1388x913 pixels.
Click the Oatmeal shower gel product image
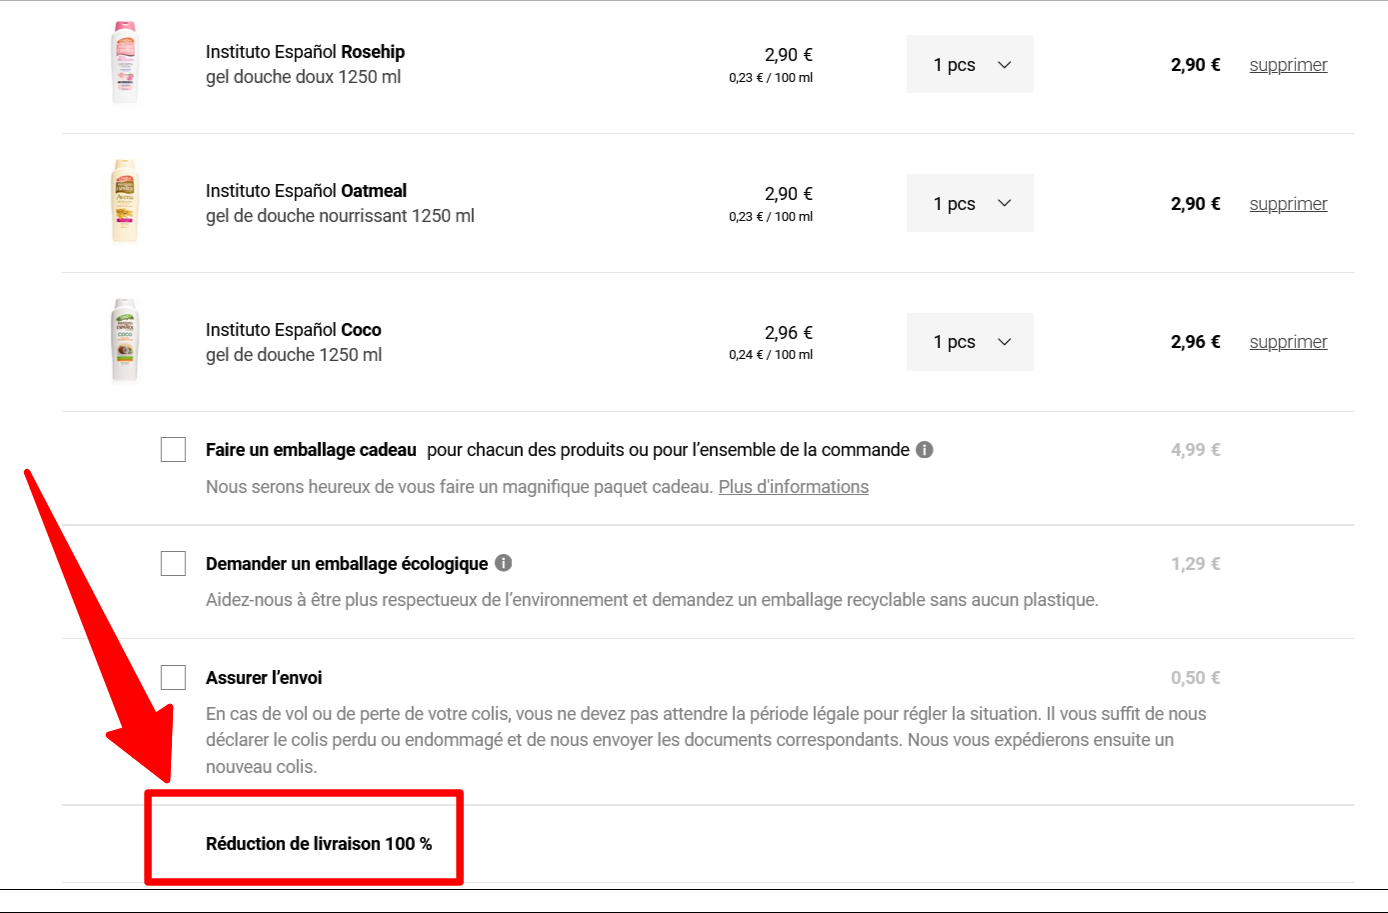click(x=125, y=201)
